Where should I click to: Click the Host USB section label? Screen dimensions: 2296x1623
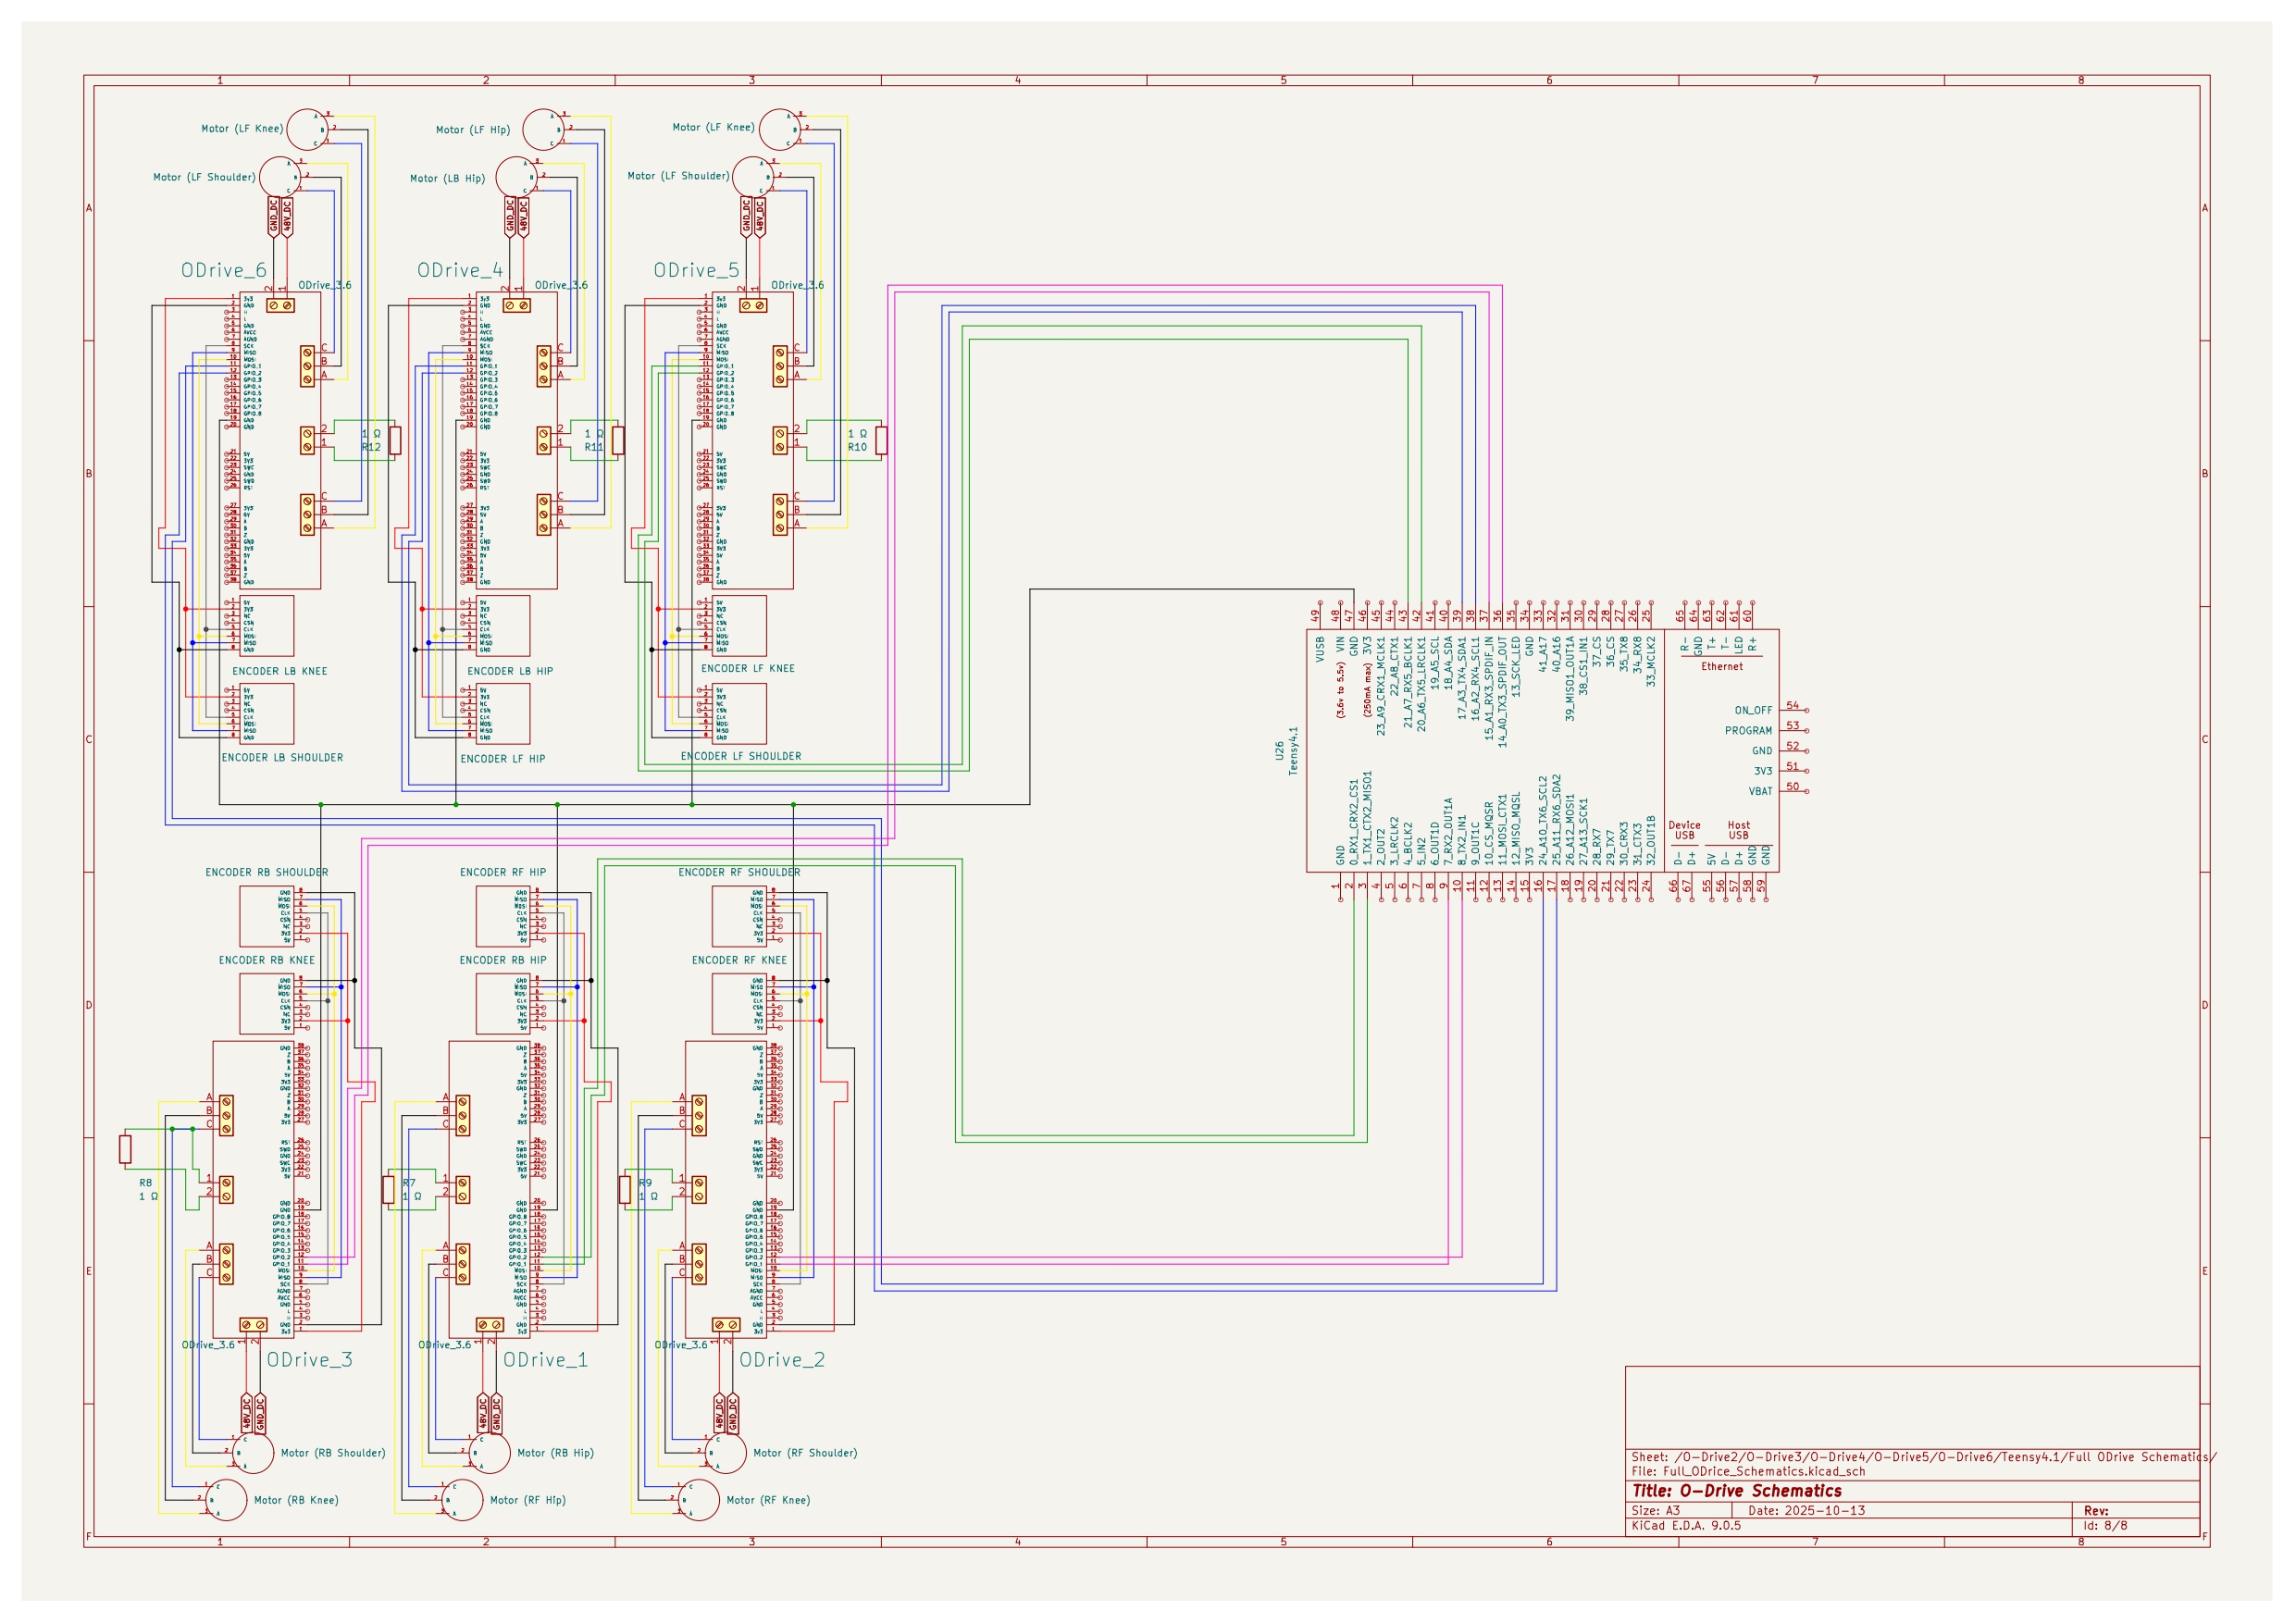[x=1739, y=831]
